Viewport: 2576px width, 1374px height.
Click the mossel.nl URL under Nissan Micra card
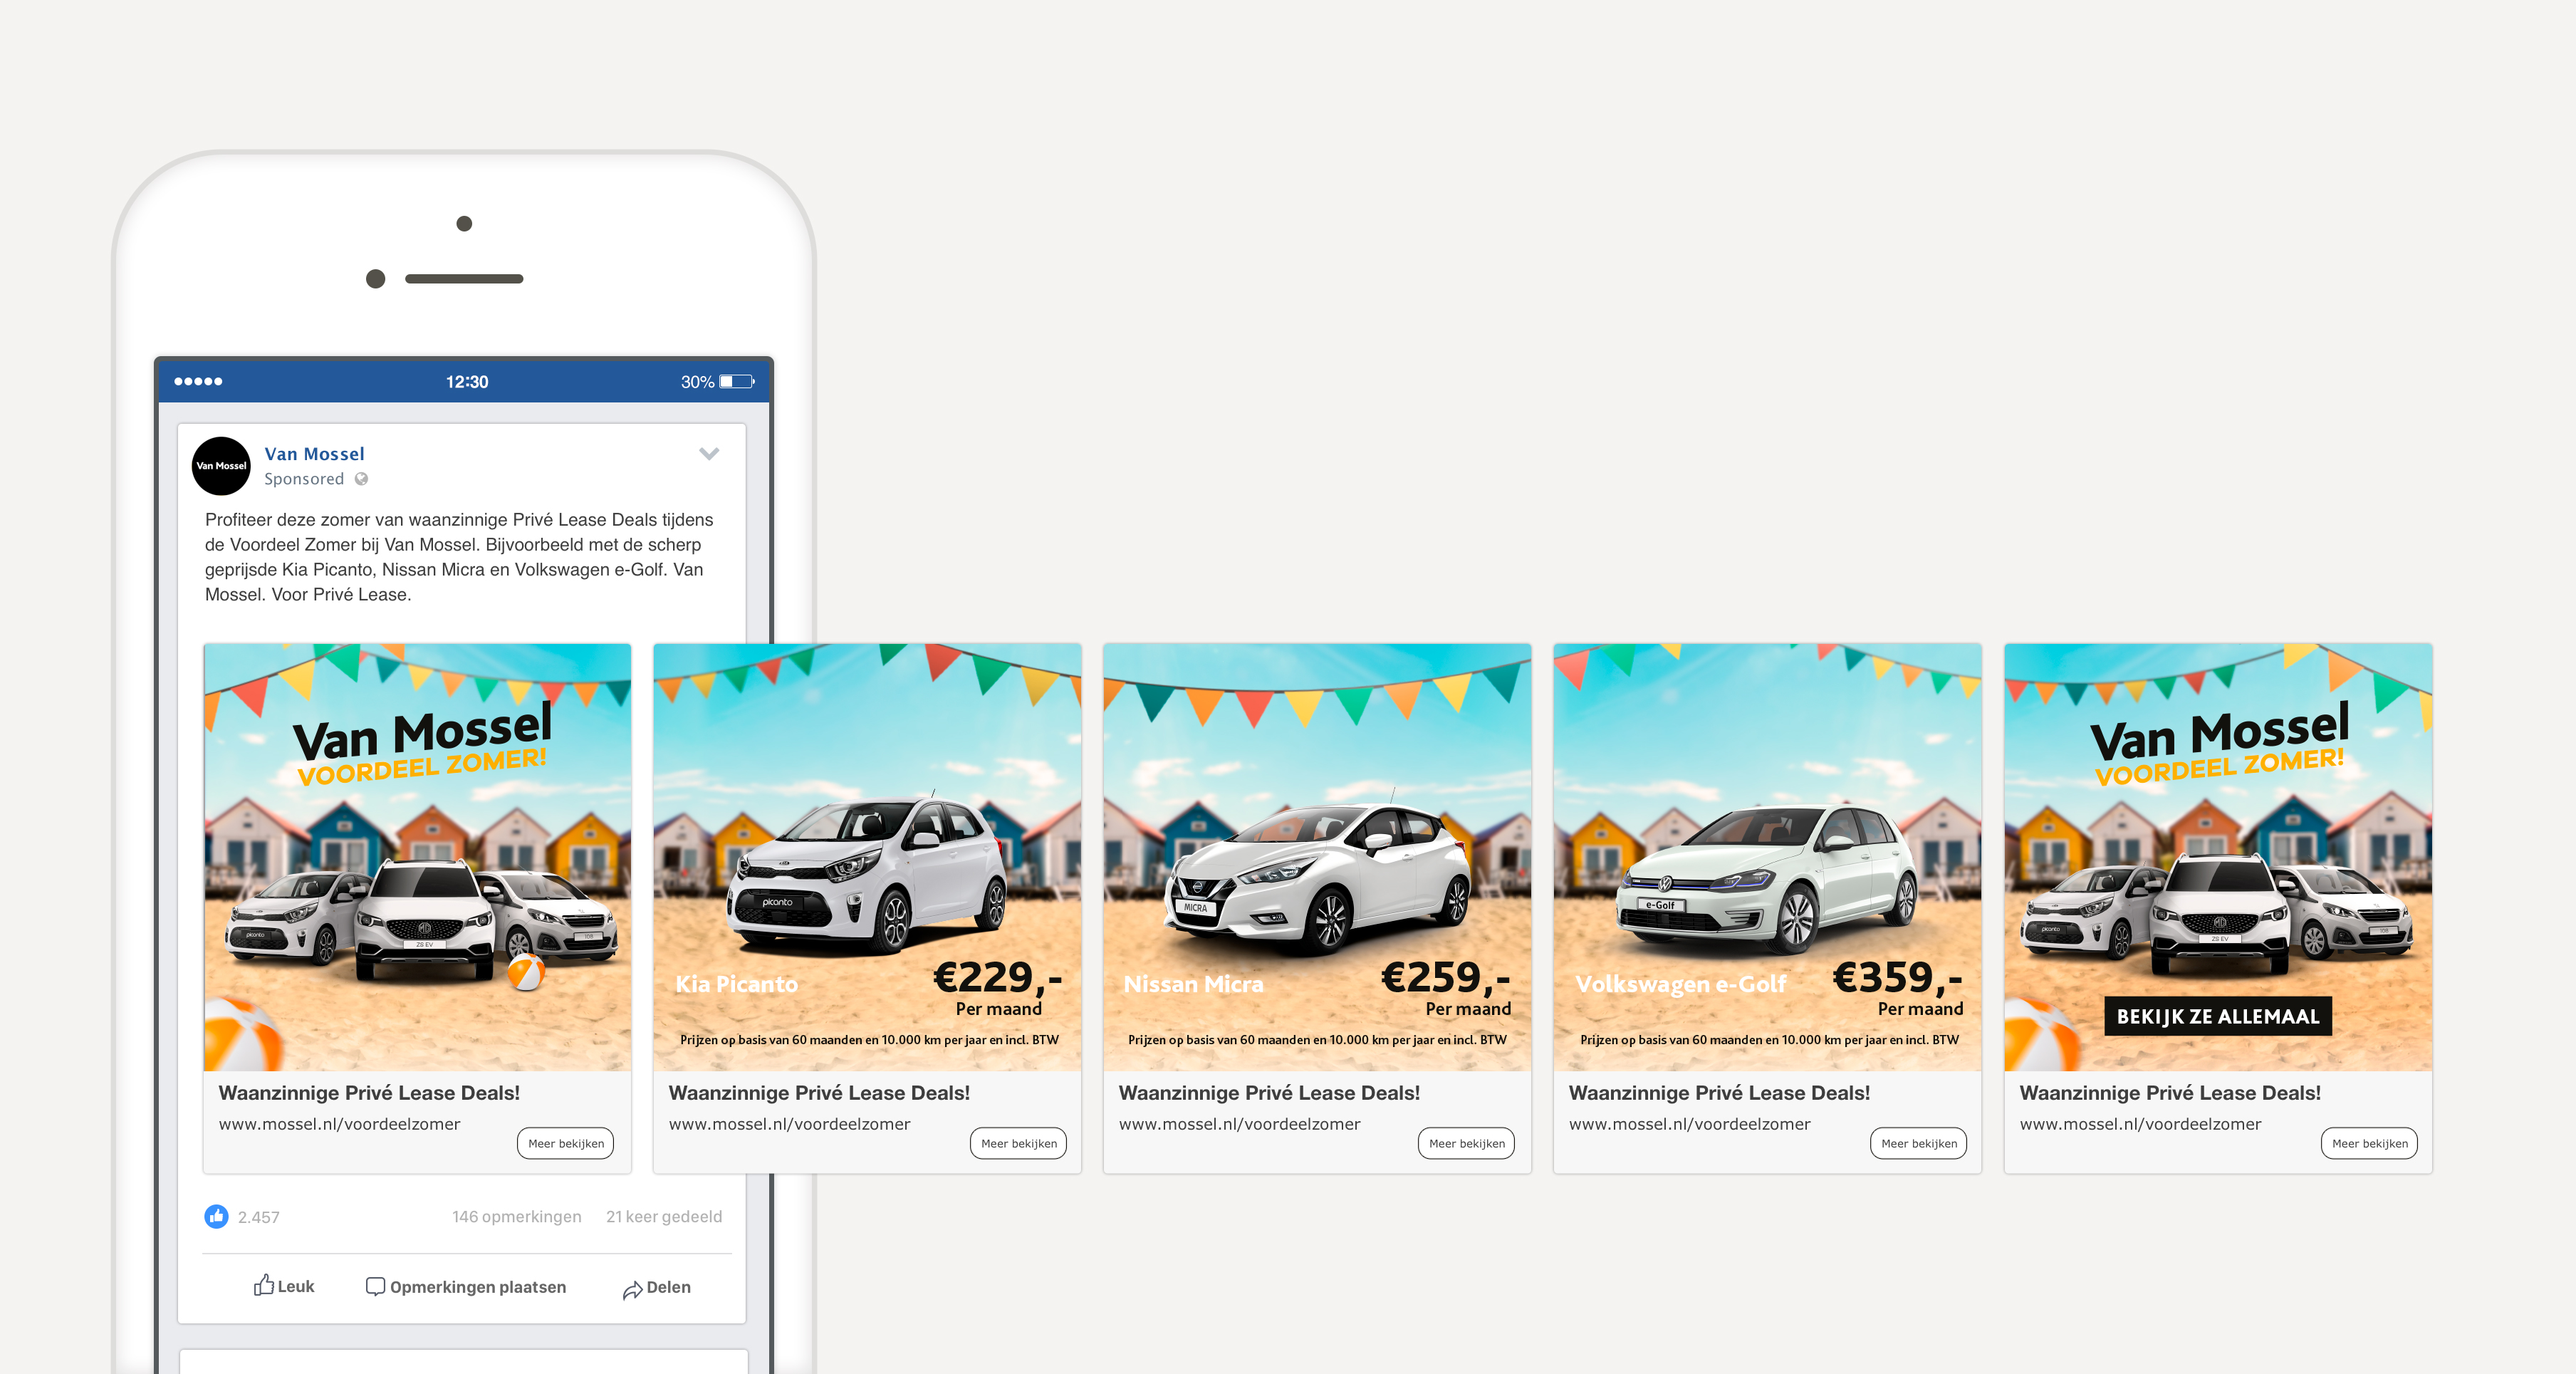tap(1239, 1124)
